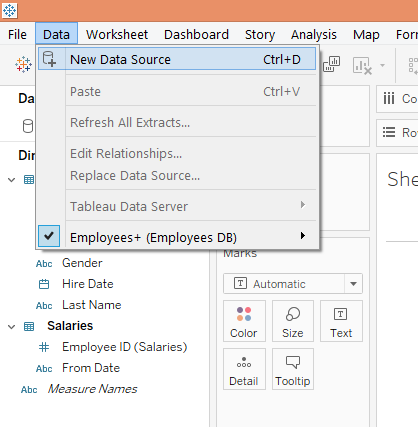Click the Abc icon next to Gender

point(44,264)
